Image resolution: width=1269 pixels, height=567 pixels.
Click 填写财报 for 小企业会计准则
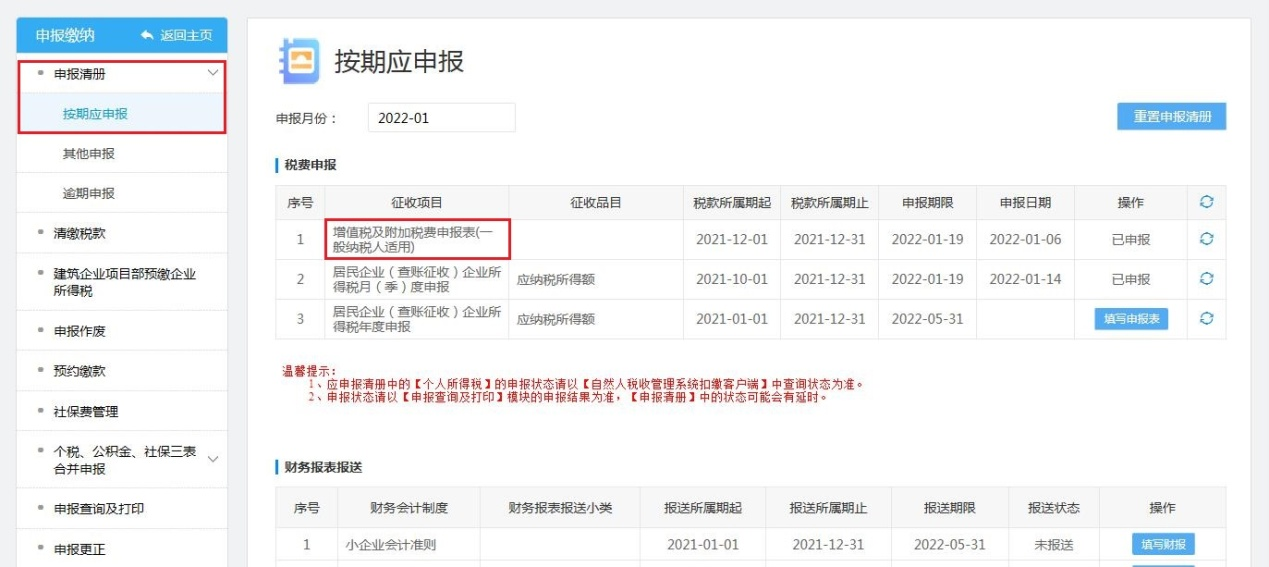point(1162,545)
